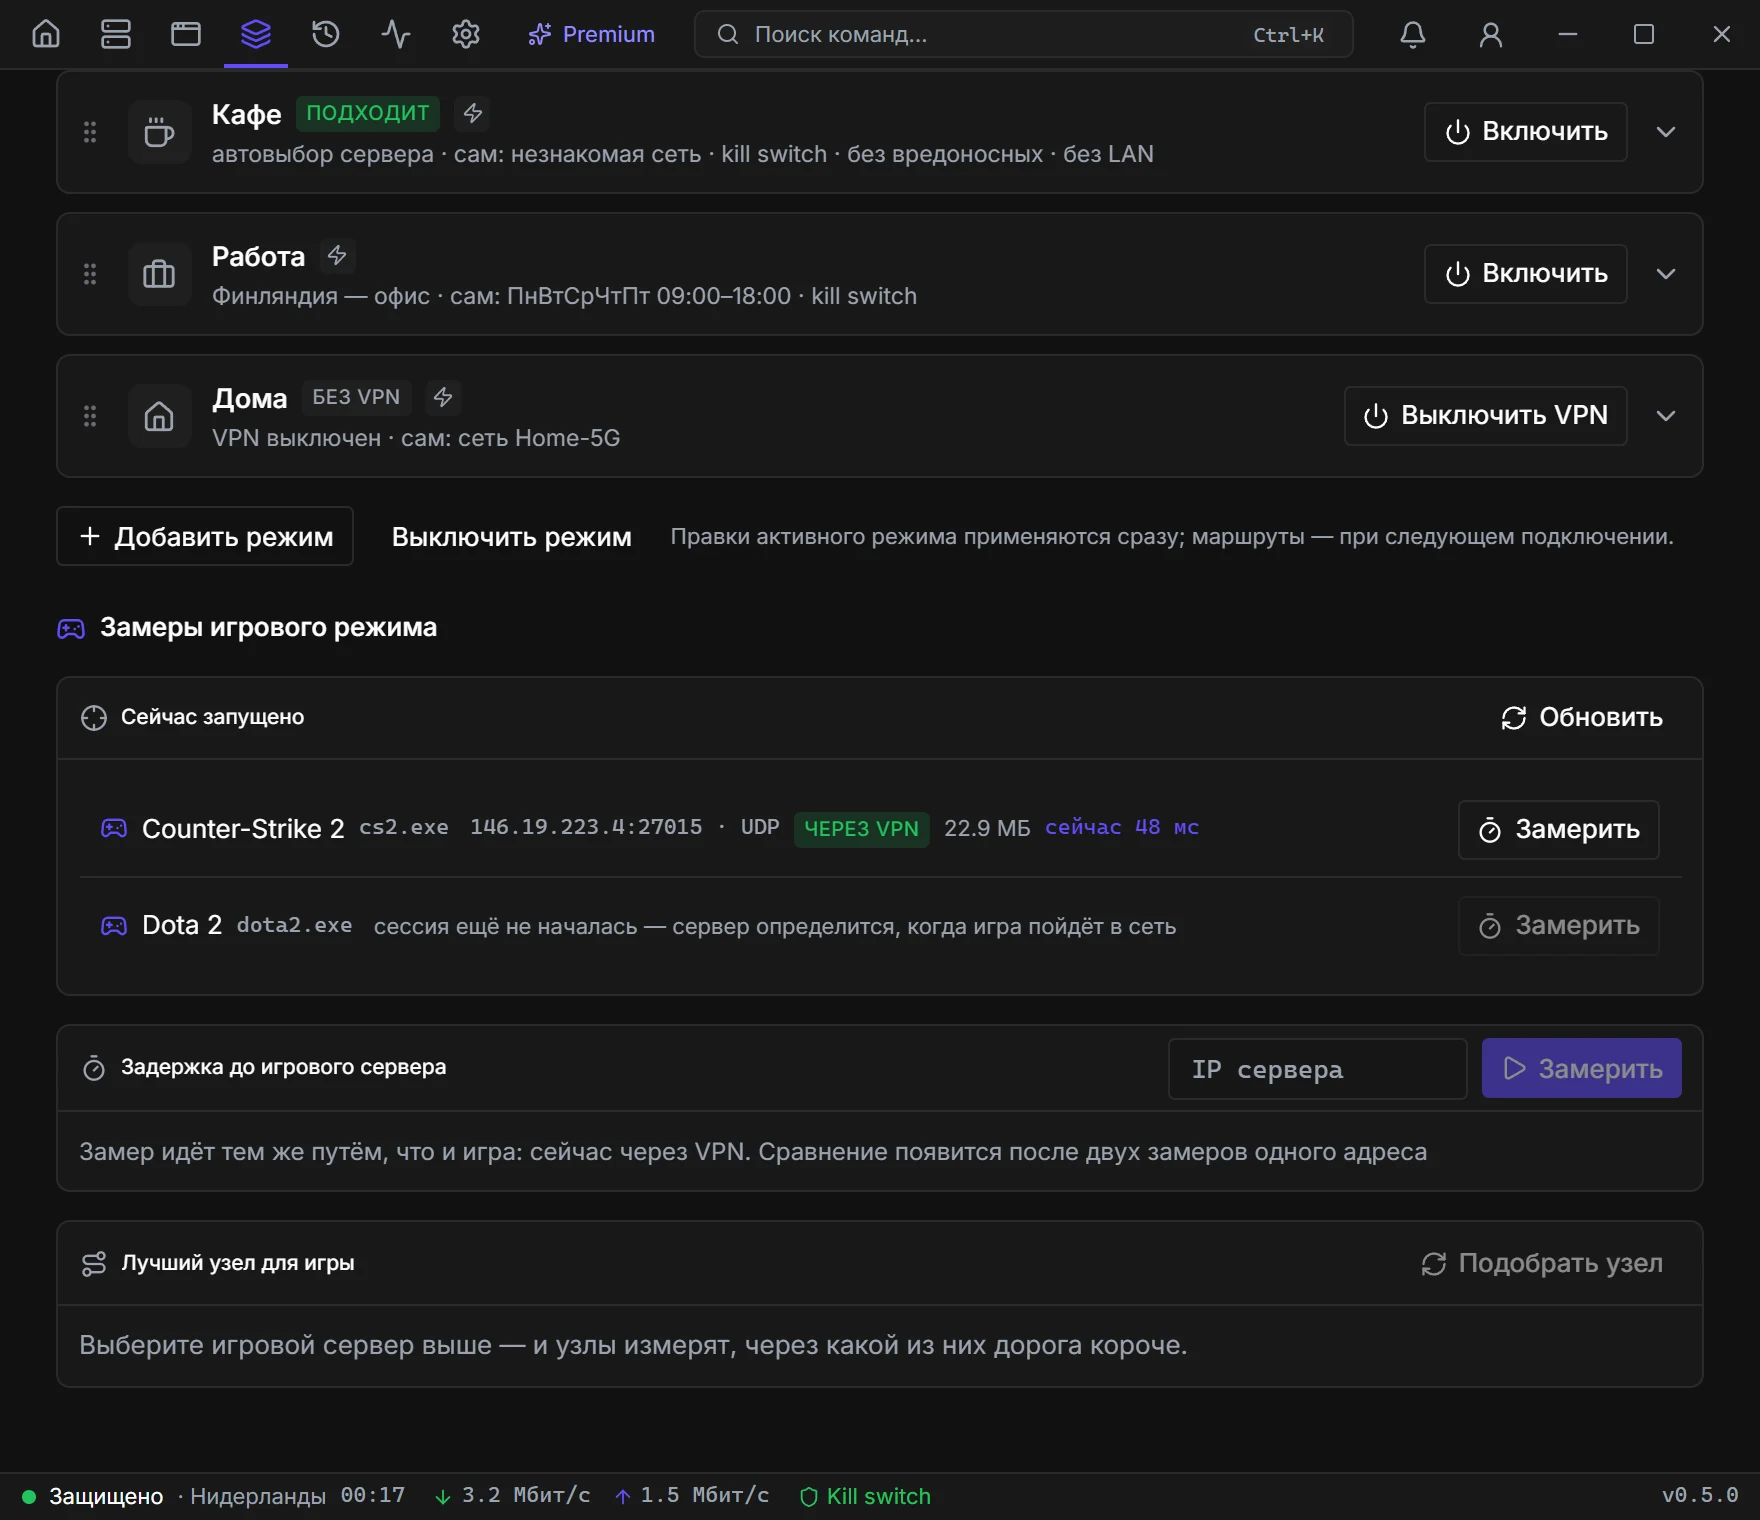Image resolution: width=1760 pixels, height=1520 pixels.
Task: Open the Home tab icon
Action: 46,34
